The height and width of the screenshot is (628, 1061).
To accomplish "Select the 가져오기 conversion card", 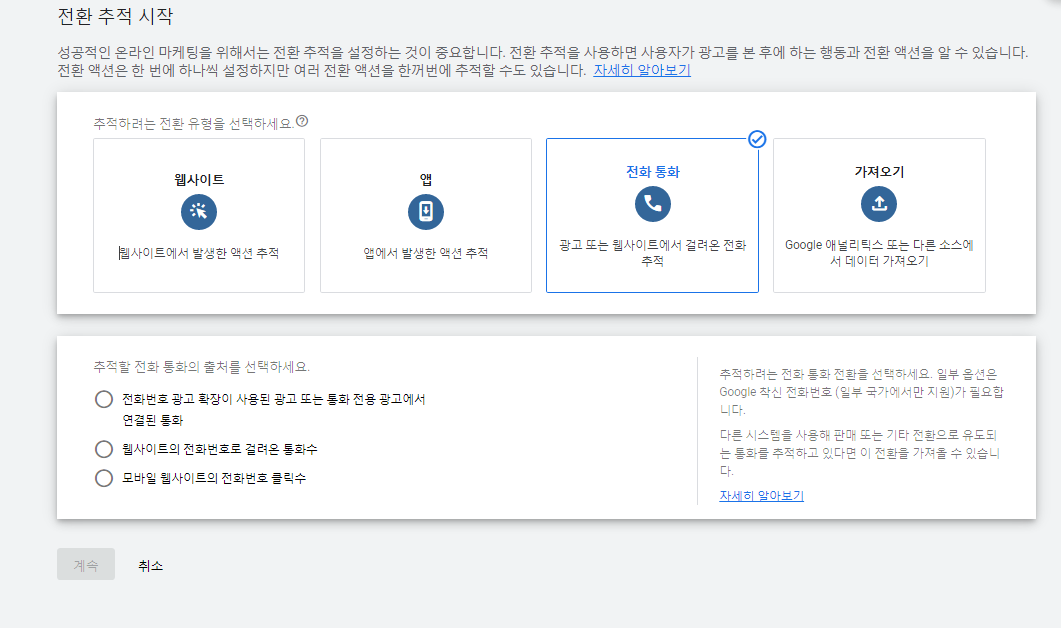I will tap(880, 215).
